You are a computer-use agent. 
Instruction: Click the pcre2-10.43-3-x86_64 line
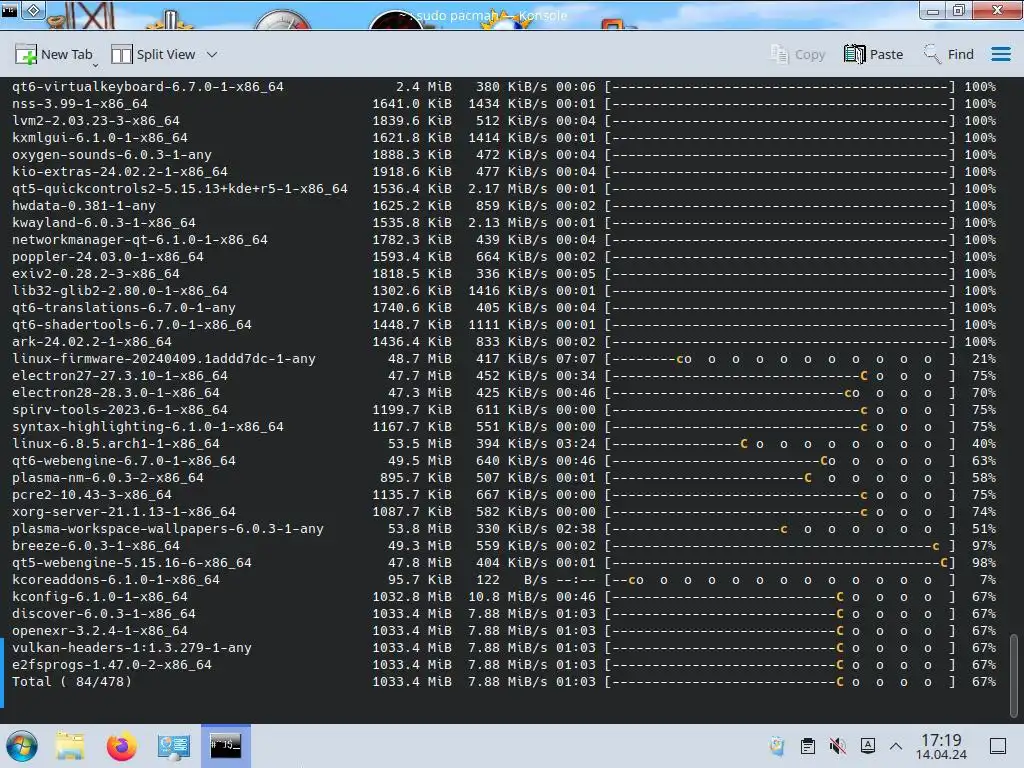click(504, 494)
